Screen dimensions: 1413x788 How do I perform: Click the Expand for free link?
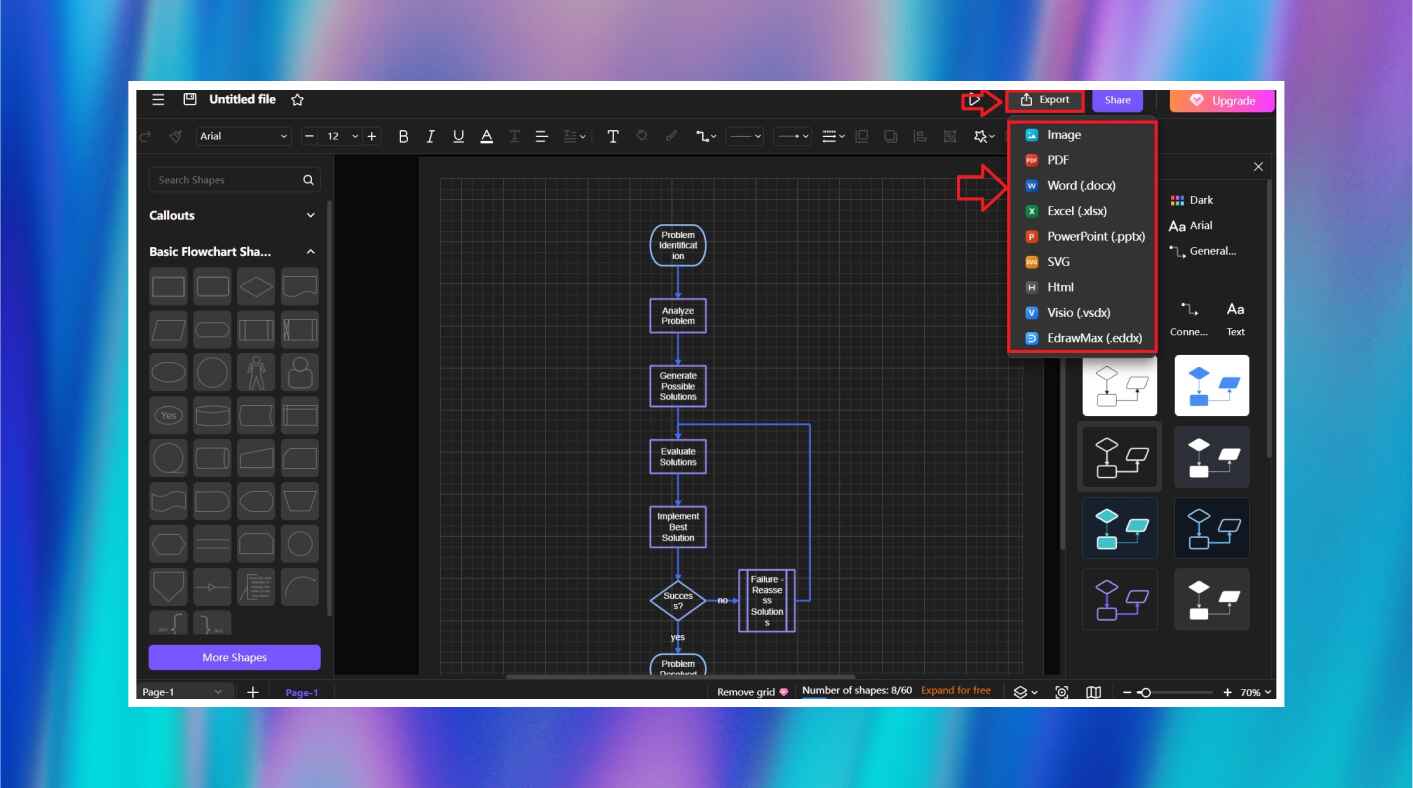coord(956,691)
